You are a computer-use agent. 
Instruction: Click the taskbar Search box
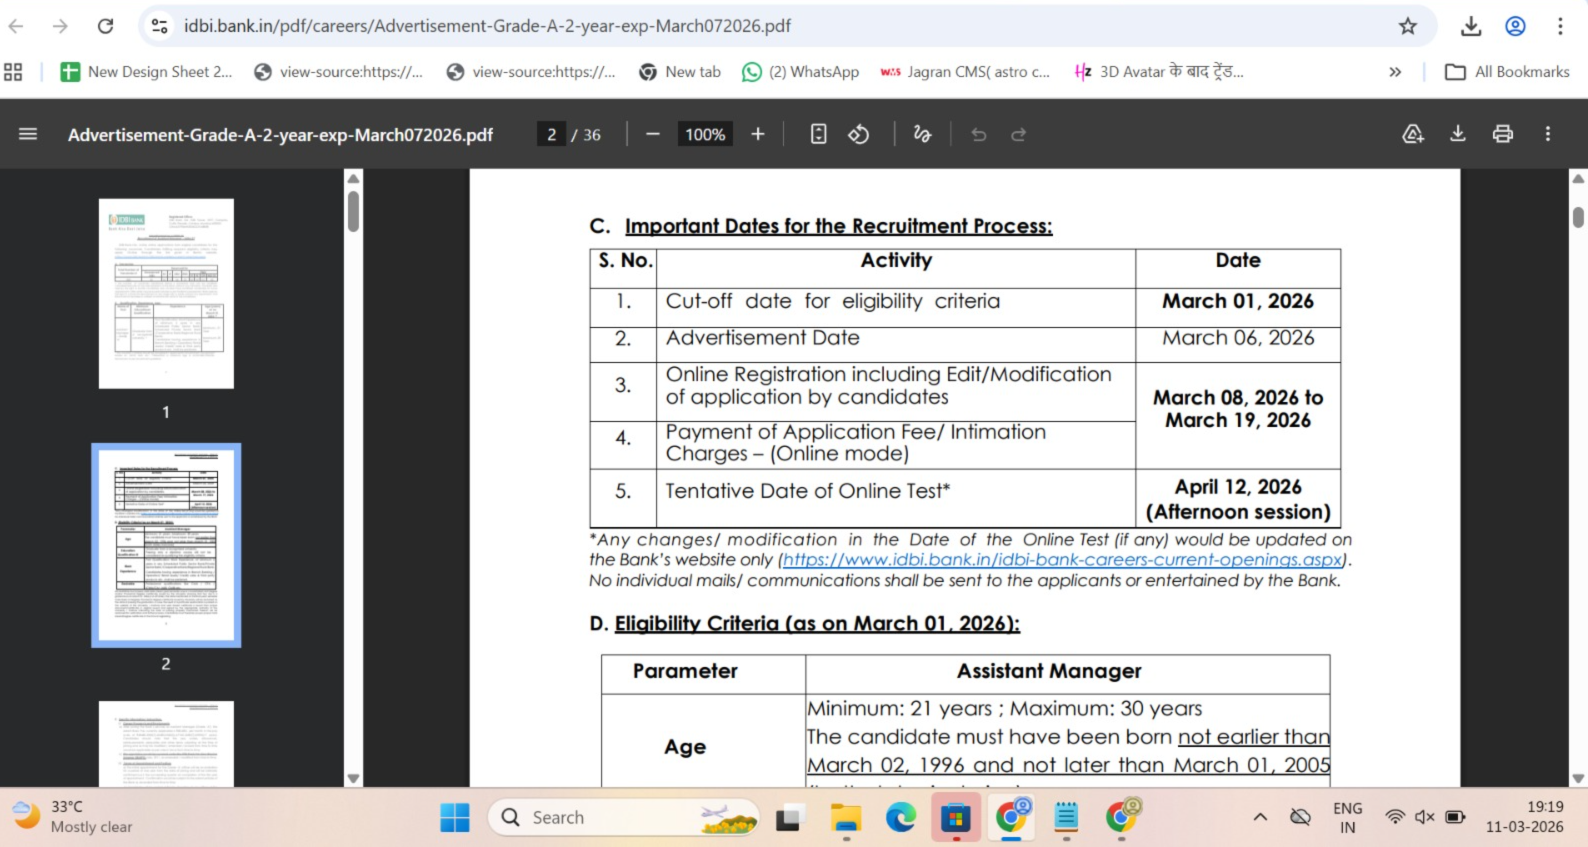(624, 818)
